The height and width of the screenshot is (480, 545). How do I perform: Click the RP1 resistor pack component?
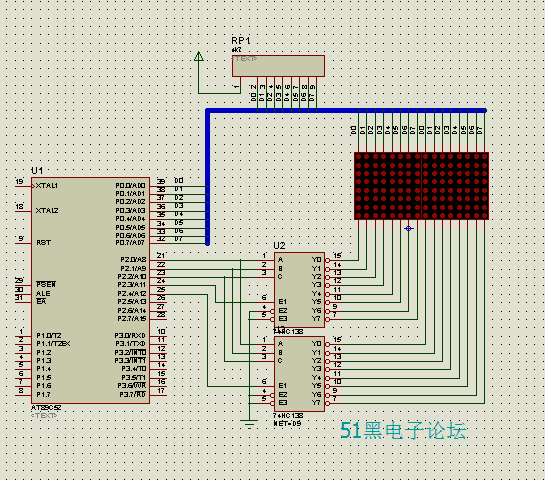tap(278, 66)
